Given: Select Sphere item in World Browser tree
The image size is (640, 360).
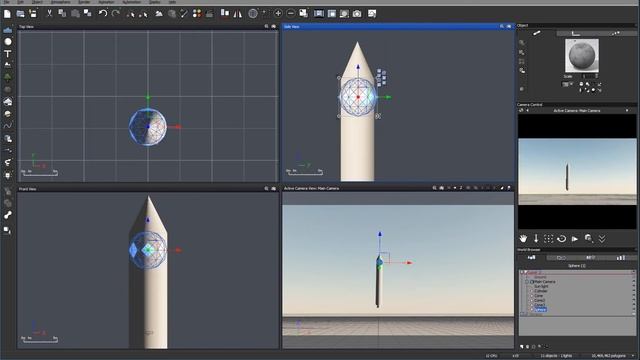Looking at the screenshot, I should pos(540,310).
